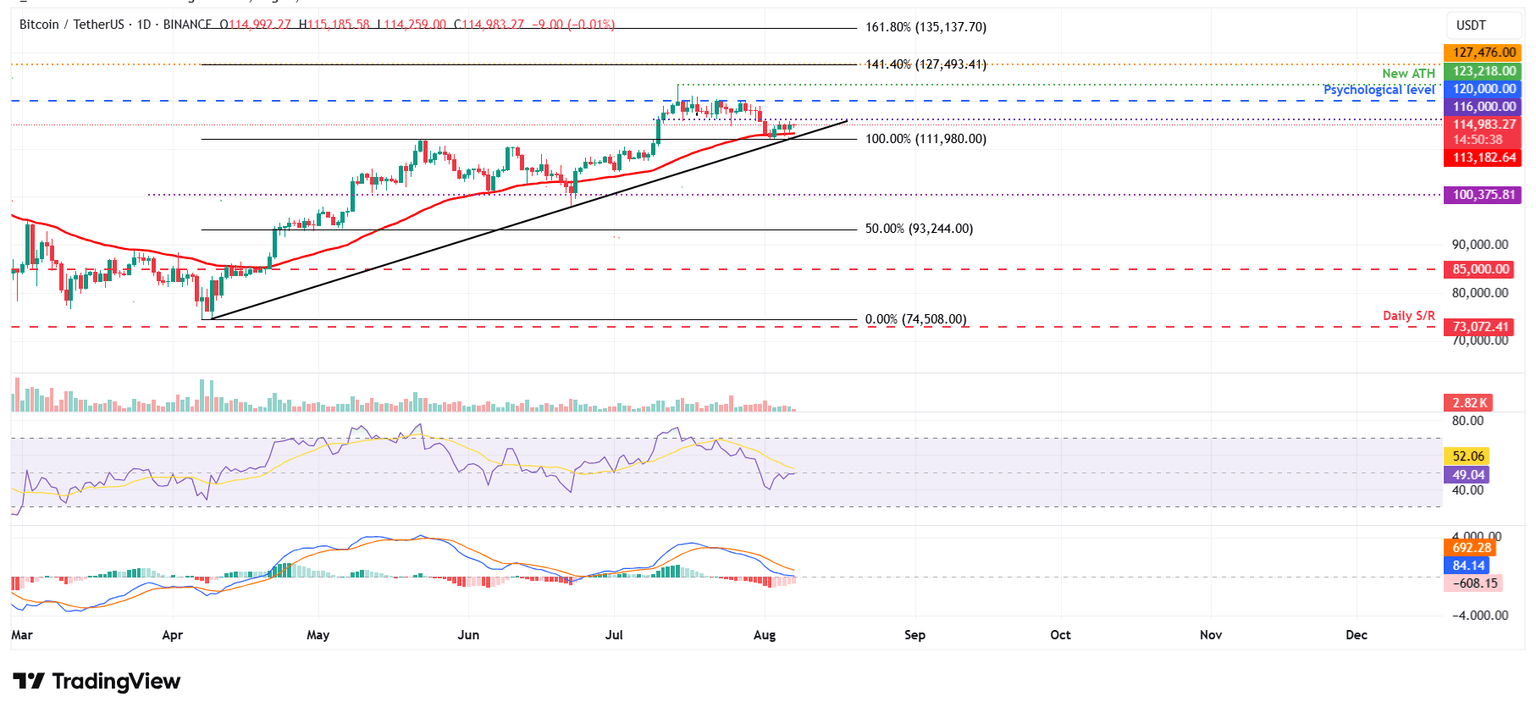Click the red 85,000.00 price label
The image size is (1536, 713).
pyautogui.click(x=1483, y=269)
